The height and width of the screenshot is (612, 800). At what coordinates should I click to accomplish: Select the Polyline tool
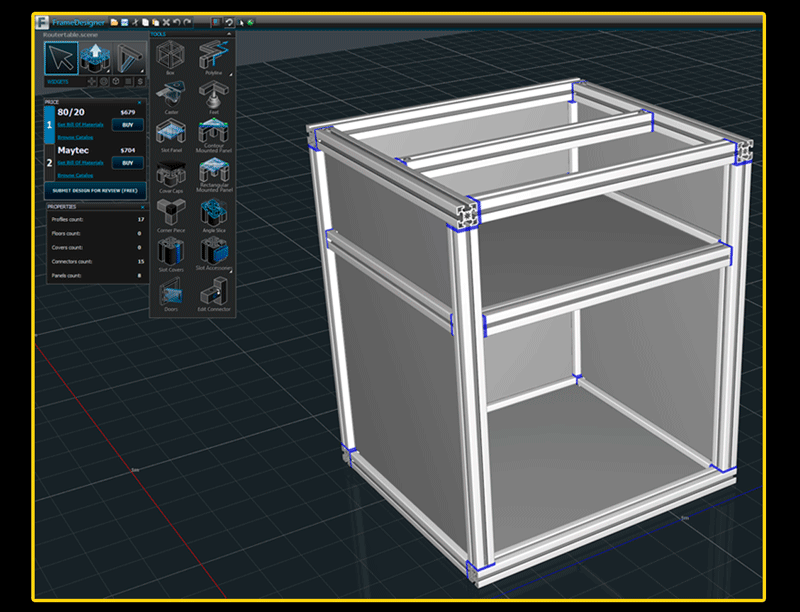click(x=212, y=57)
